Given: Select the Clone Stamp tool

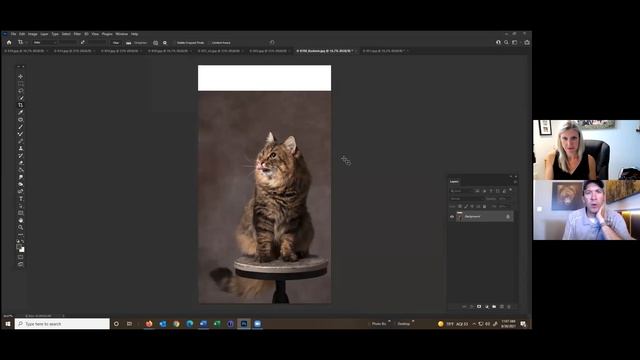Looking at the screenshot, I should click(x=20, y=148).
